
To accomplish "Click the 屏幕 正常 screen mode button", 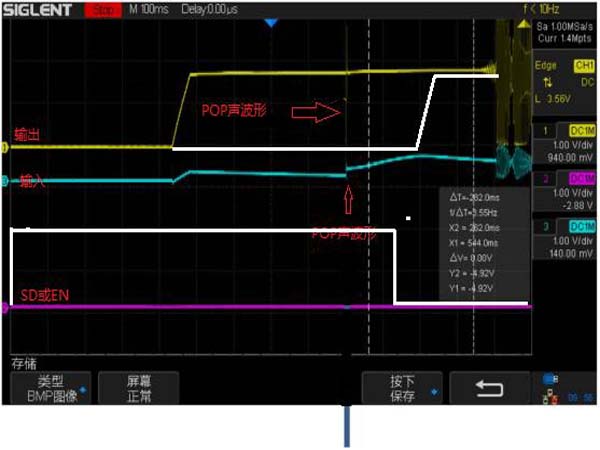I will [139, 388].
